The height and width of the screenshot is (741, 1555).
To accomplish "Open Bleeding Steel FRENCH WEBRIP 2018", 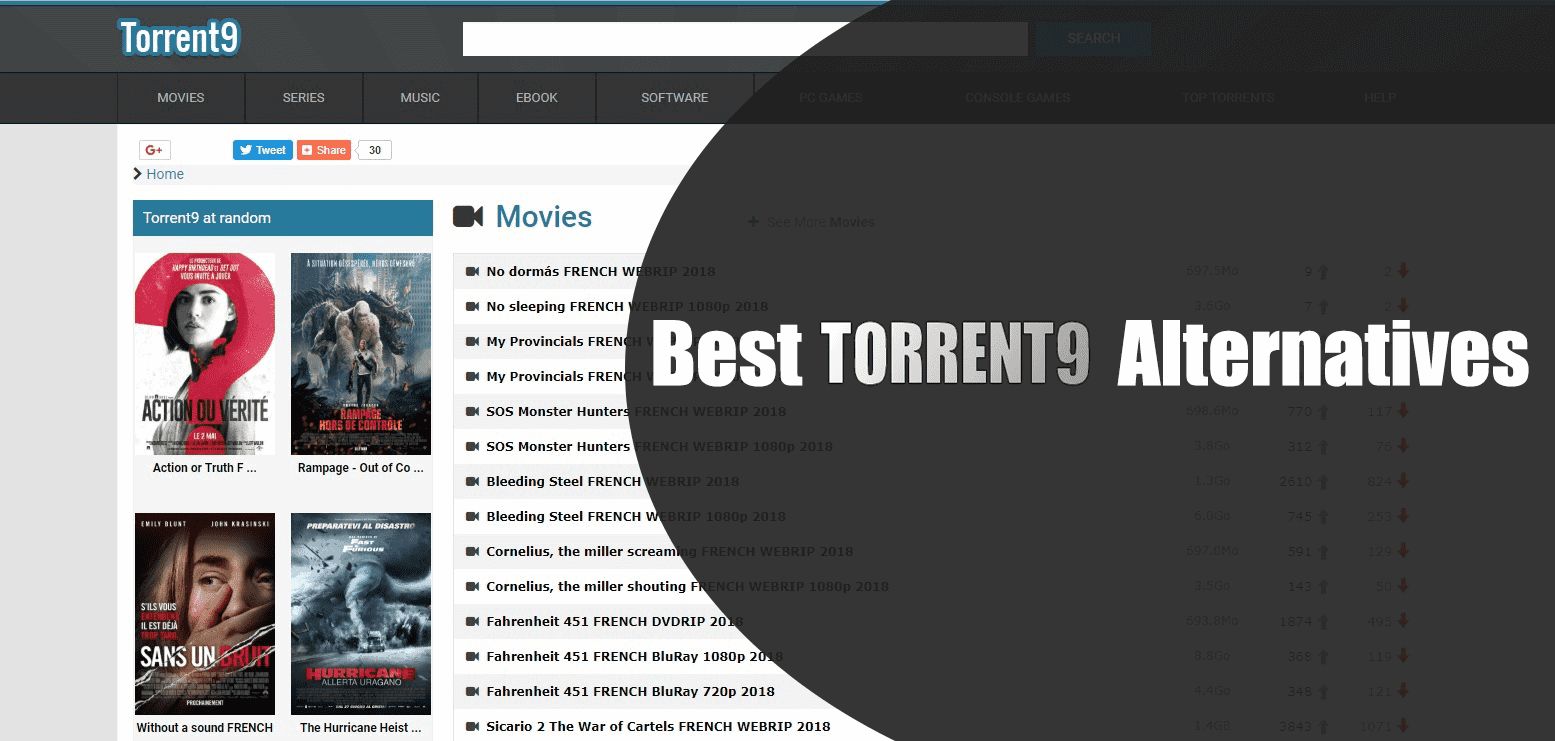I will tap(613, 481).
